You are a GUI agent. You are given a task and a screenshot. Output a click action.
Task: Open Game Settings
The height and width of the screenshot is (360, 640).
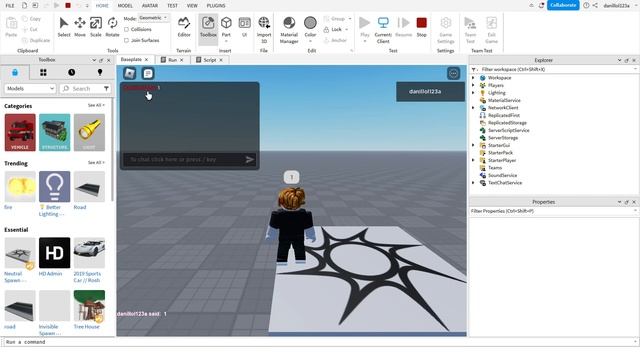coord(446,29)
